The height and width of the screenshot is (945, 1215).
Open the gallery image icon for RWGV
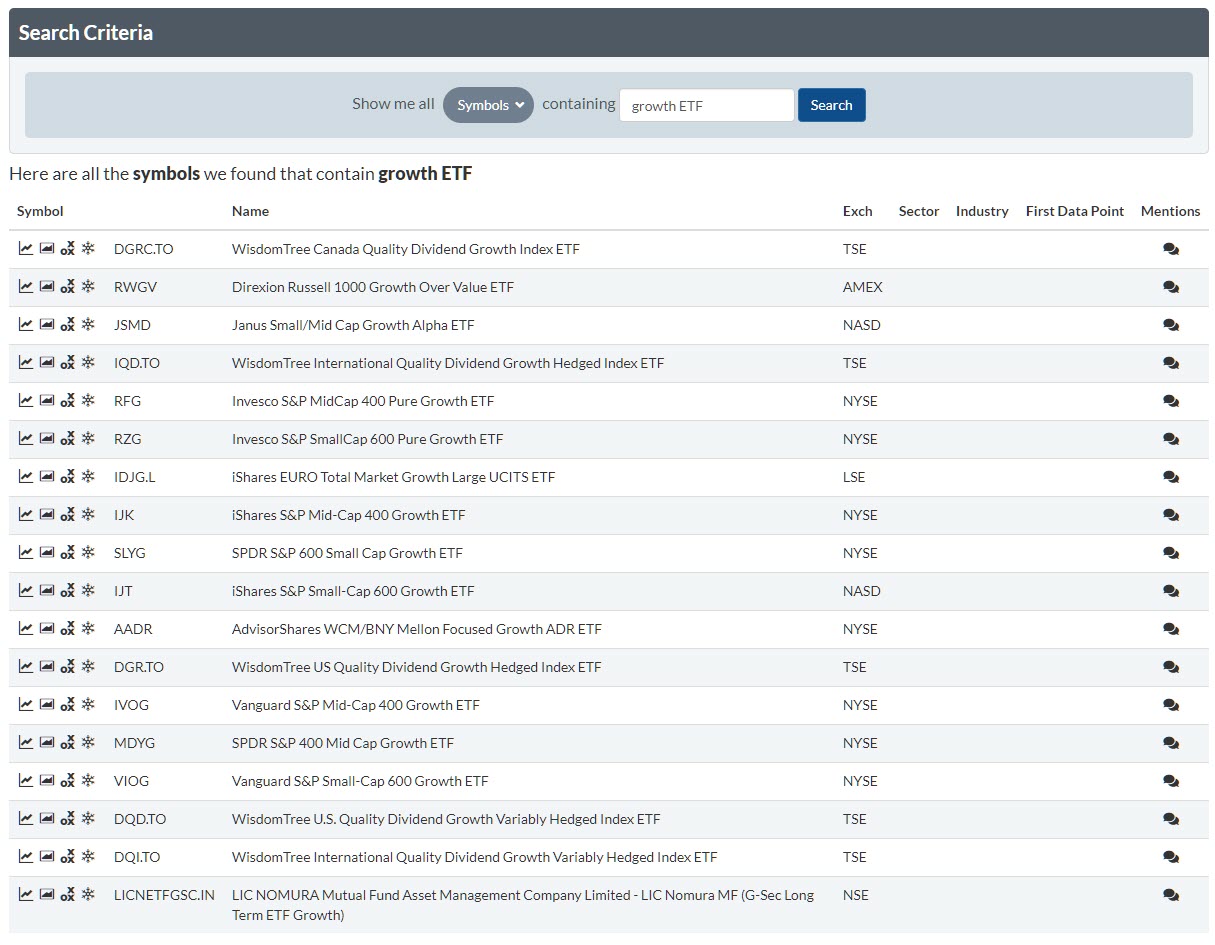[x=47, y=286]
